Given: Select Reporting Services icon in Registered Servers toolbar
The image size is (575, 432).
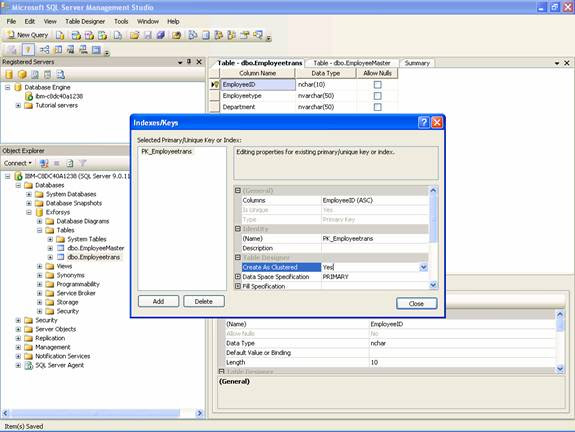Looking at the screenshot, I should tap(35, 75).
